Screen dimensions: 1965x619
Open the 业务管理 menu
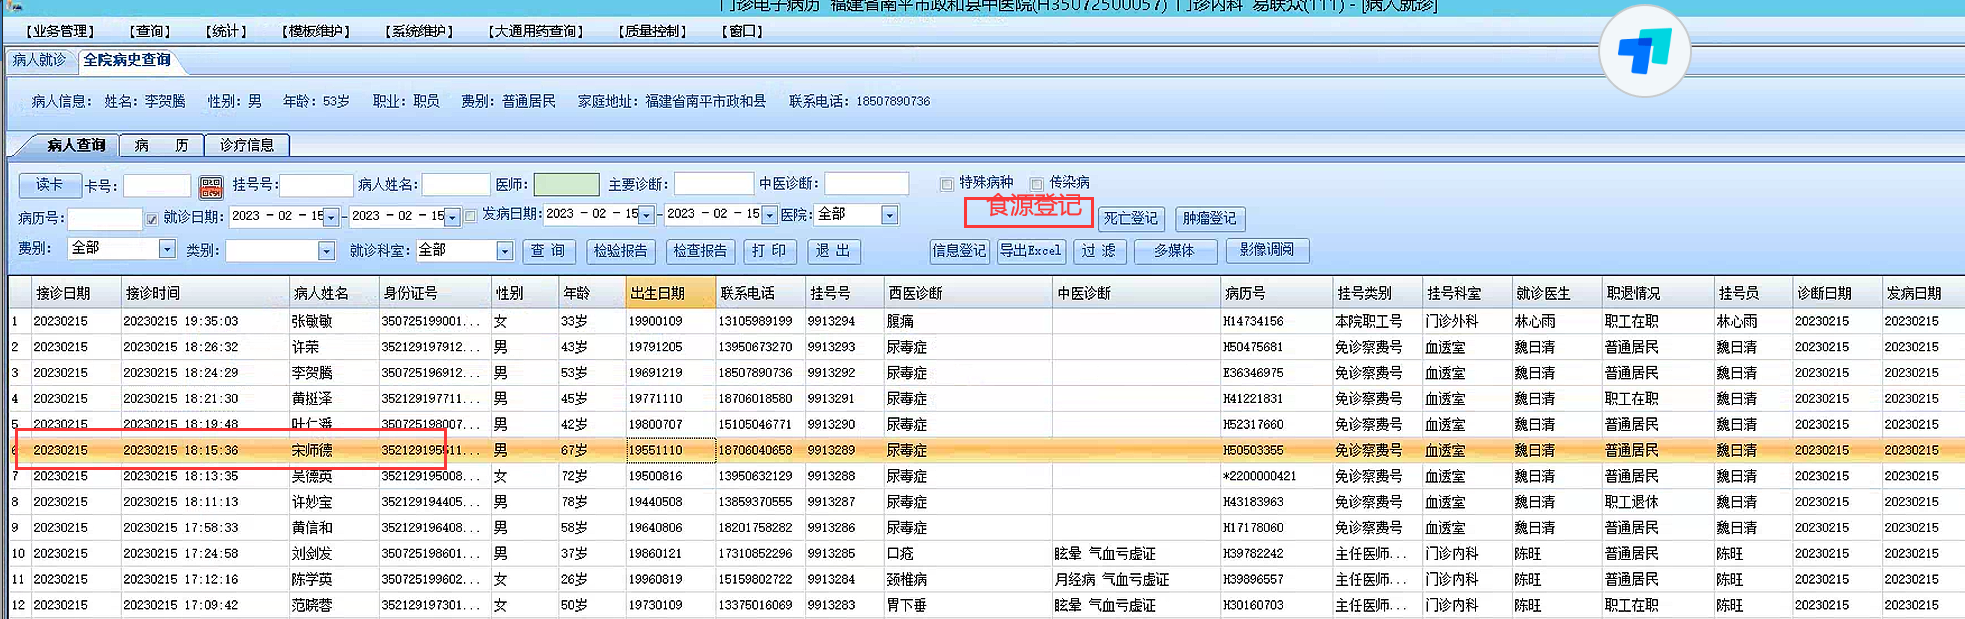(x=60, y=31)
